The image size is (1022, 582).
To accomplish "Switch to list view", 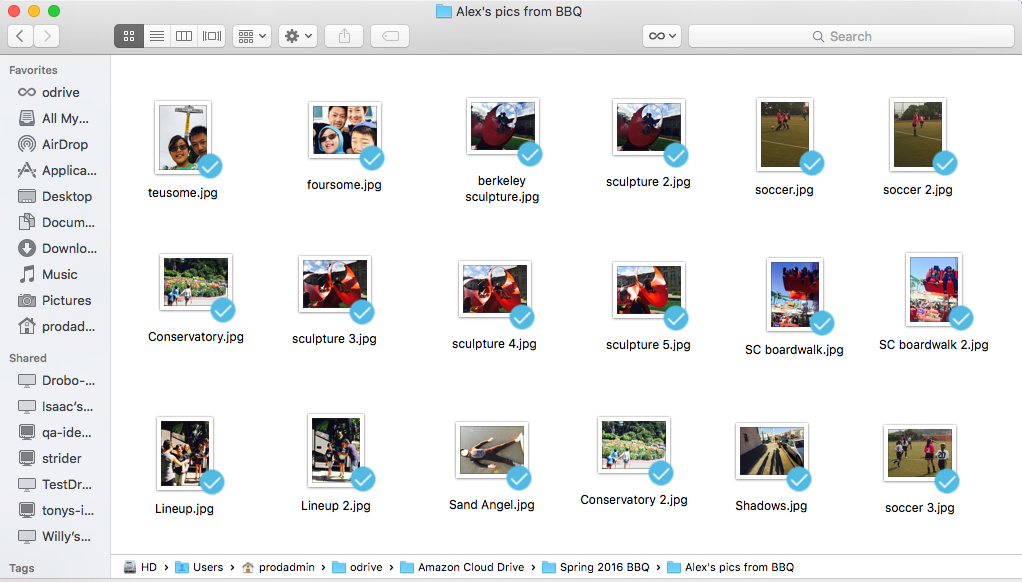I will click(x=156, y=36).
